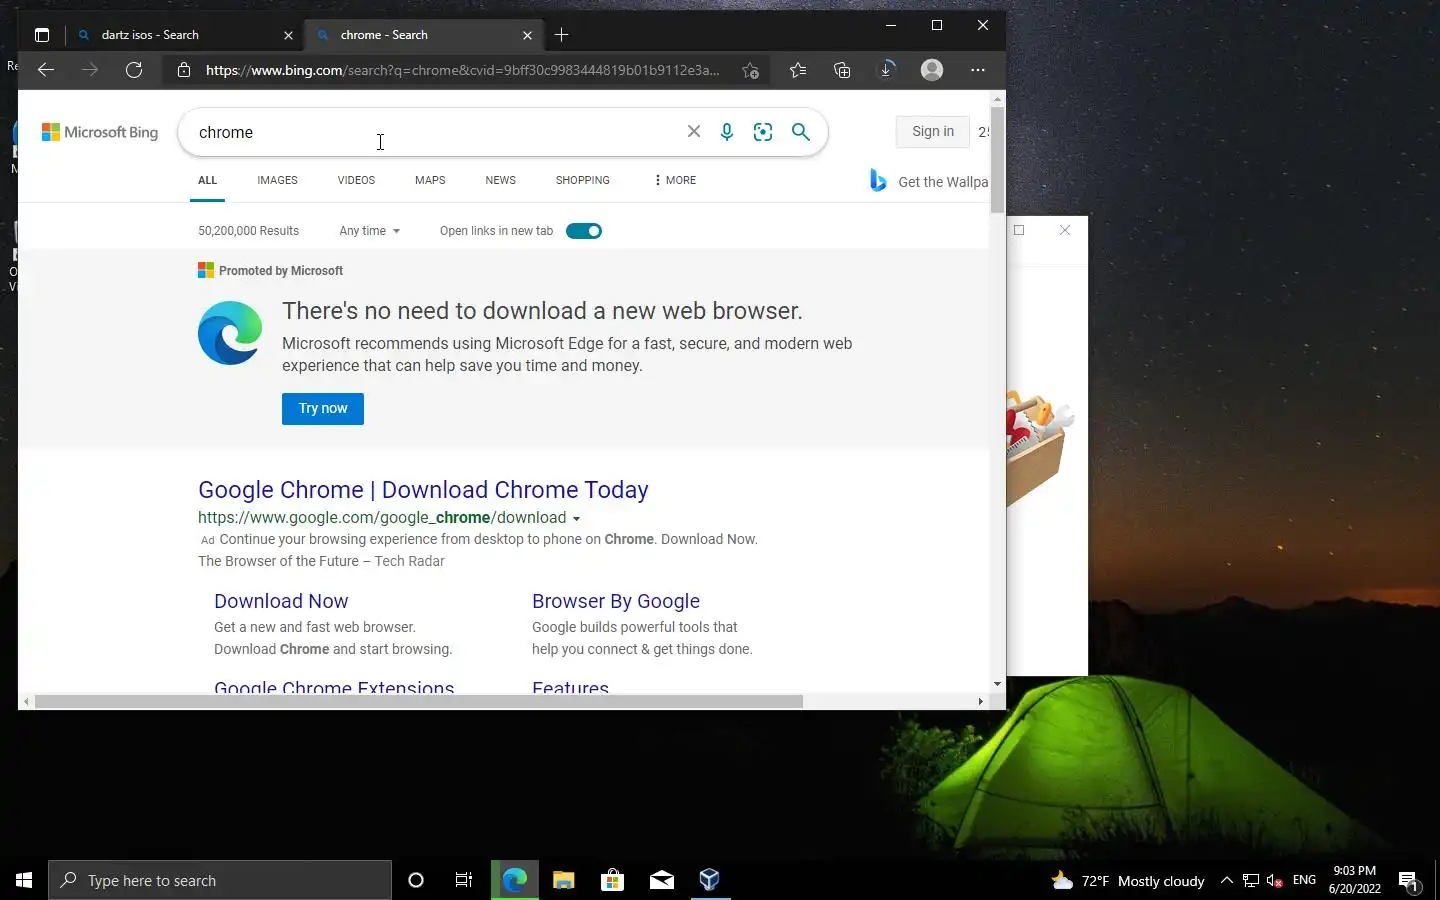Viewport: 1440px width, 900px height.
Task: Click the Windows taskbar search box
Action: click(x=220, y=880)
